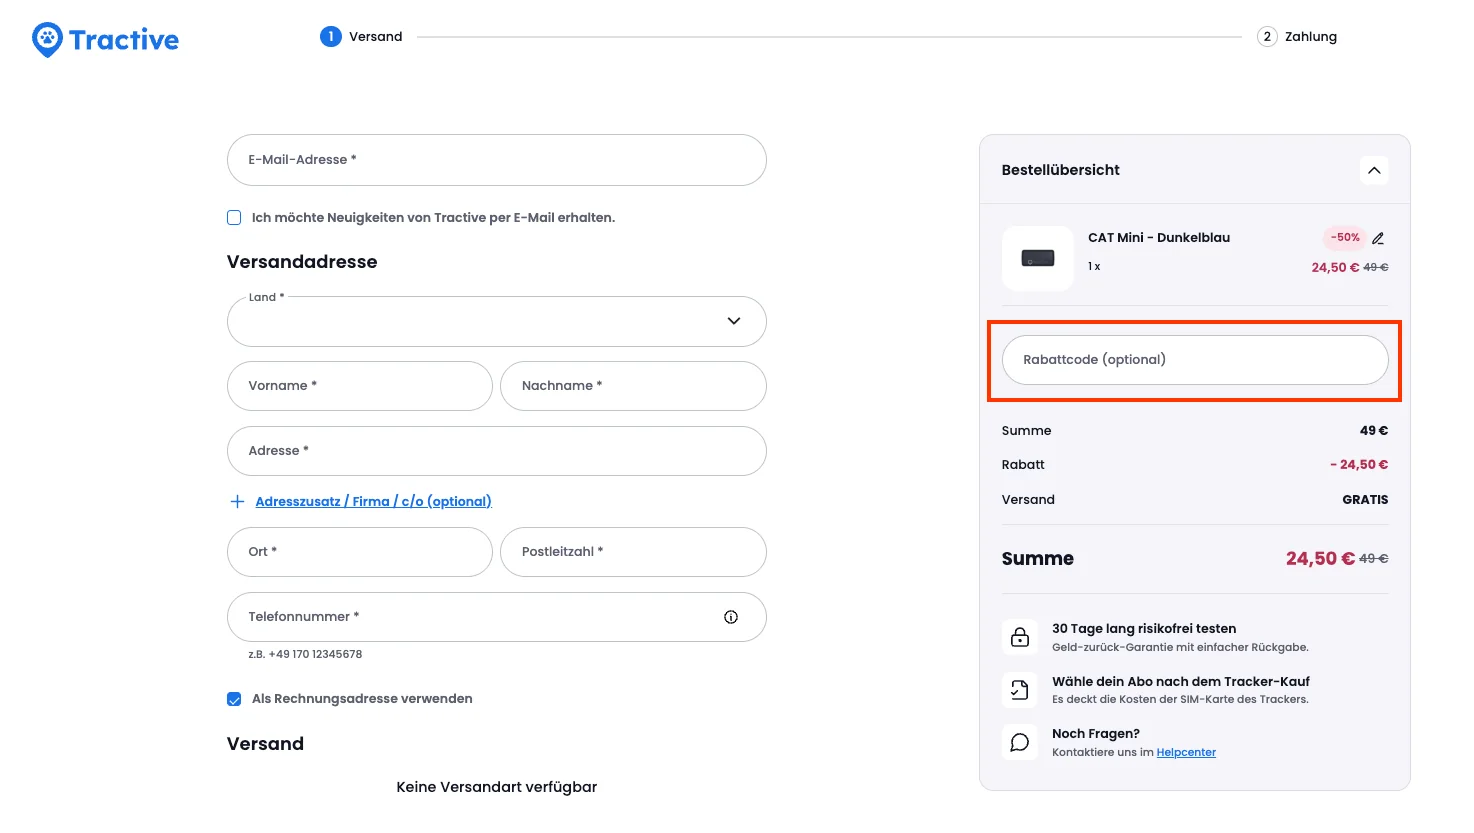Click the step 1 Versand circle indicator
Viewport: 1474px width, 833px height.
point(331,36)
